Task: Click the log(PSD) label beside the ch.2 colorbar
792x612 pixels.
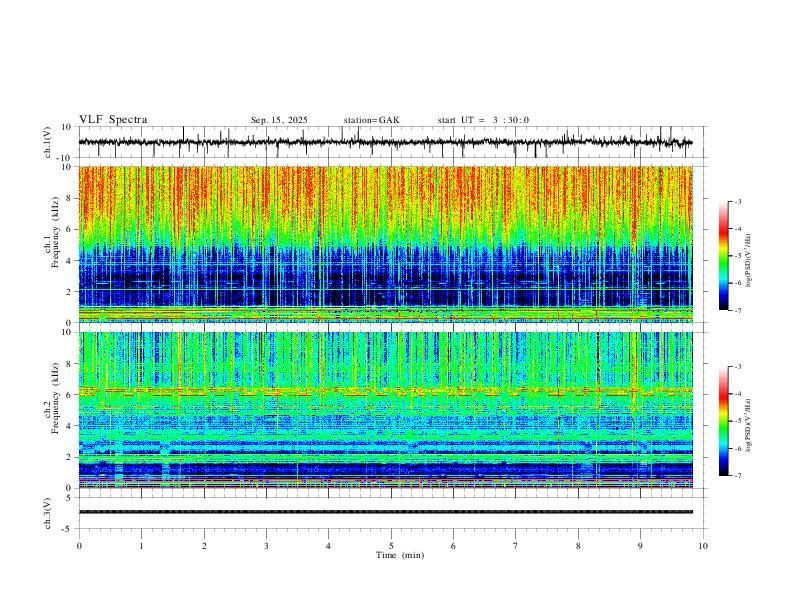Action: [x=749, y=425]
